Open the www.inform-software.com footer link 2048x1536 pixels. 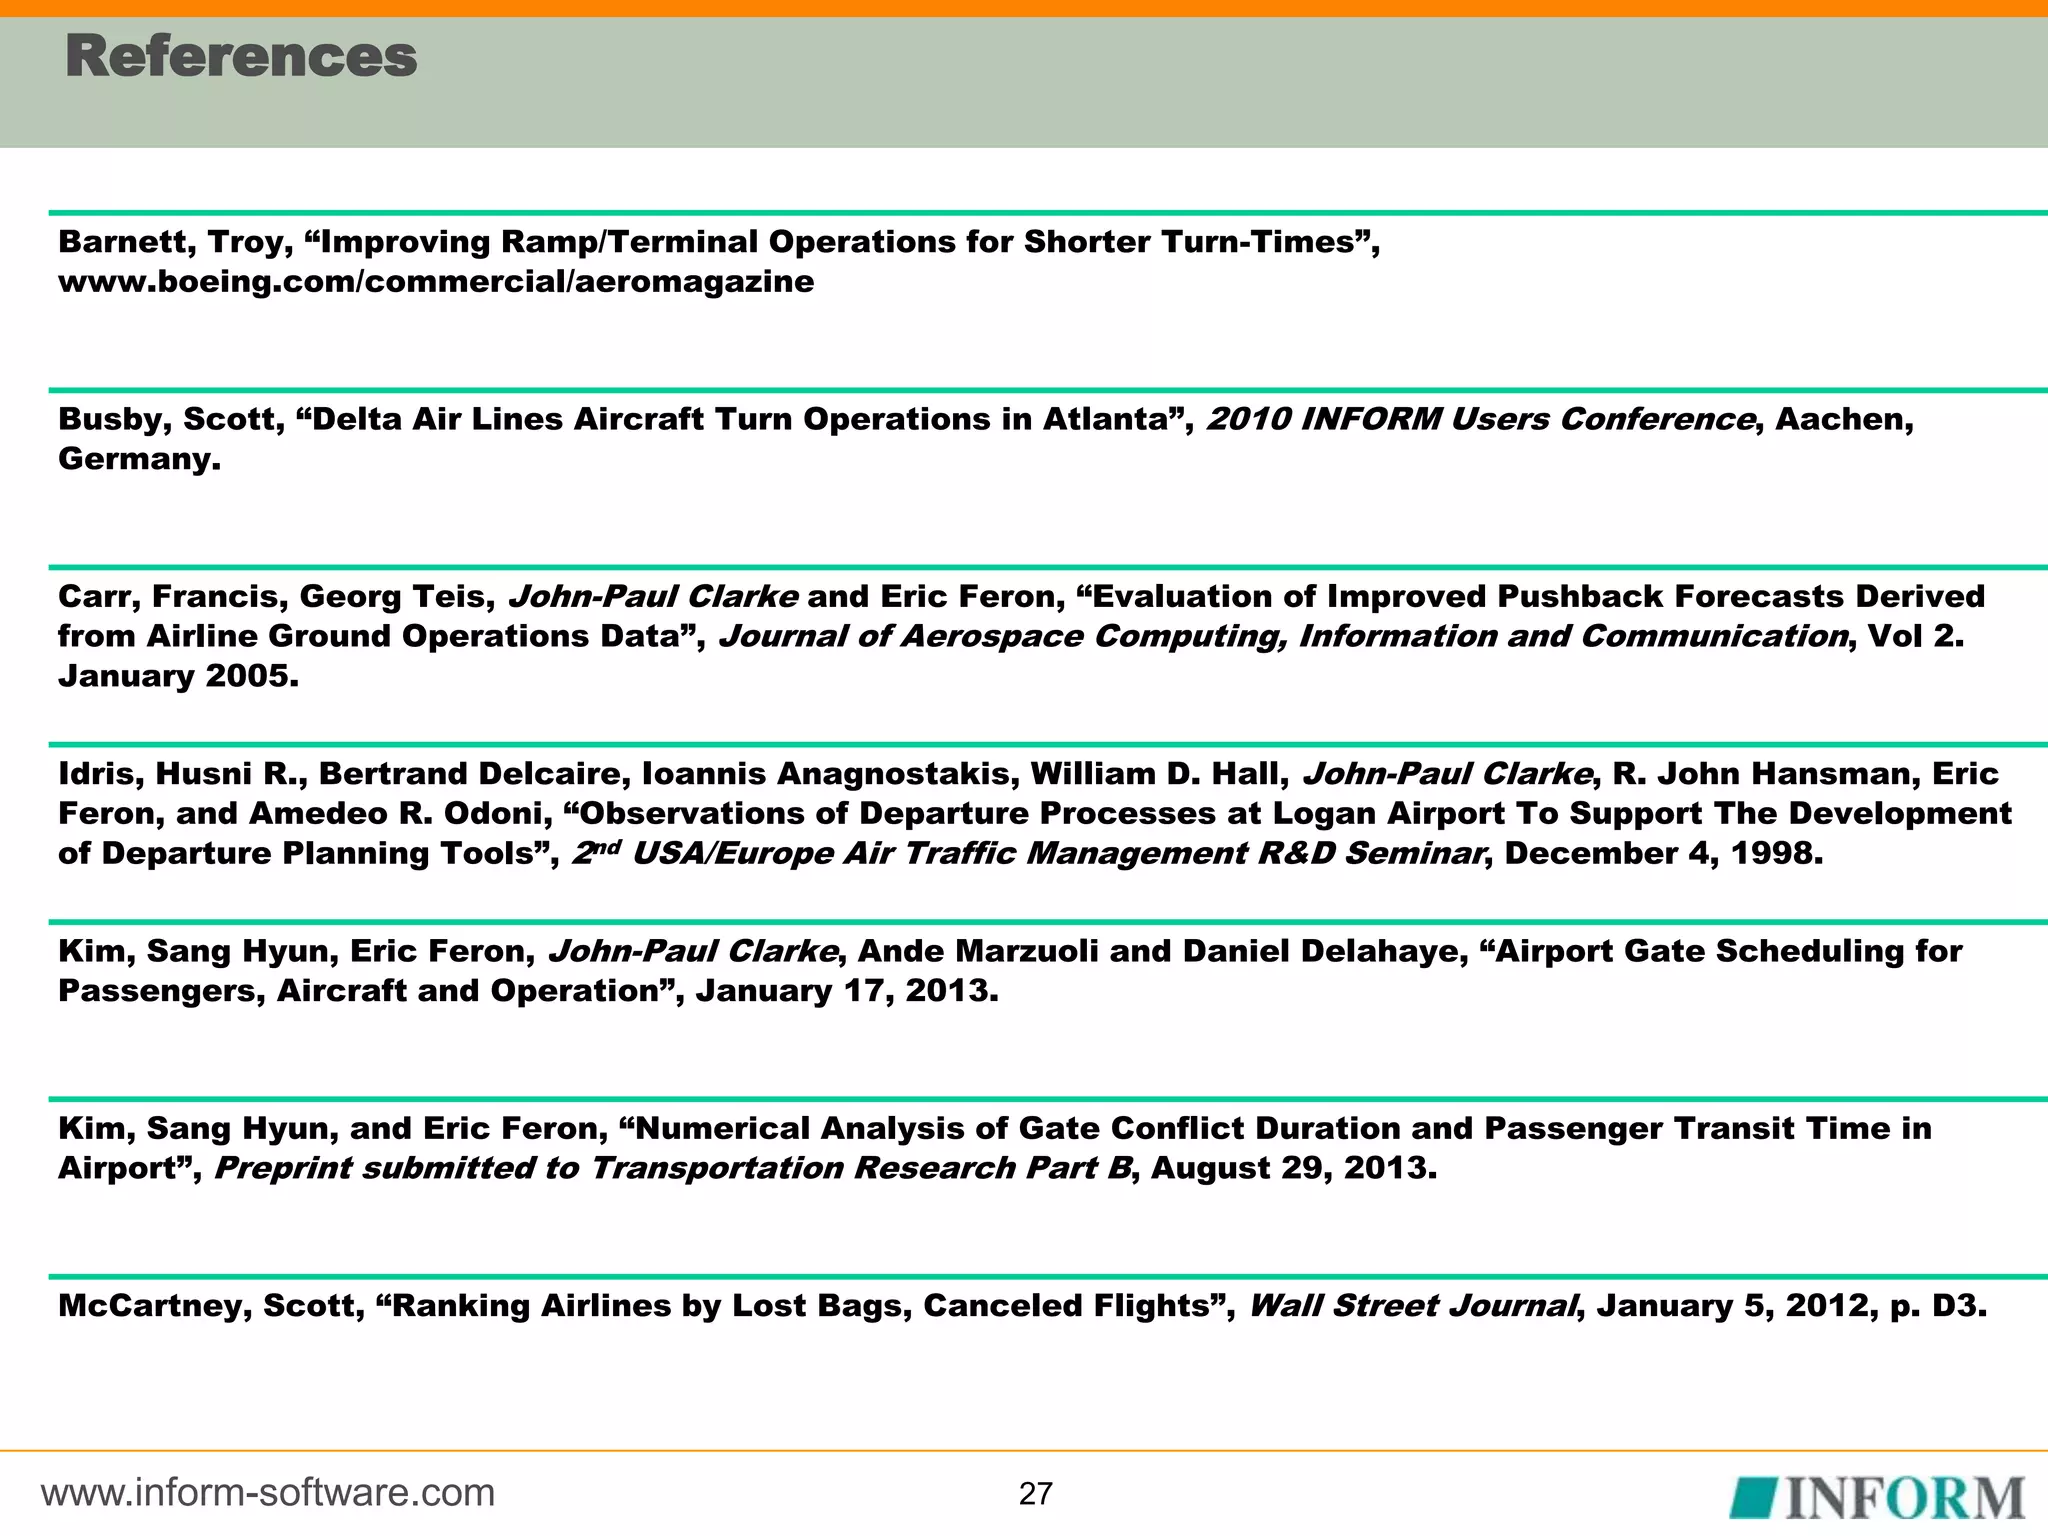point(268,1493)
